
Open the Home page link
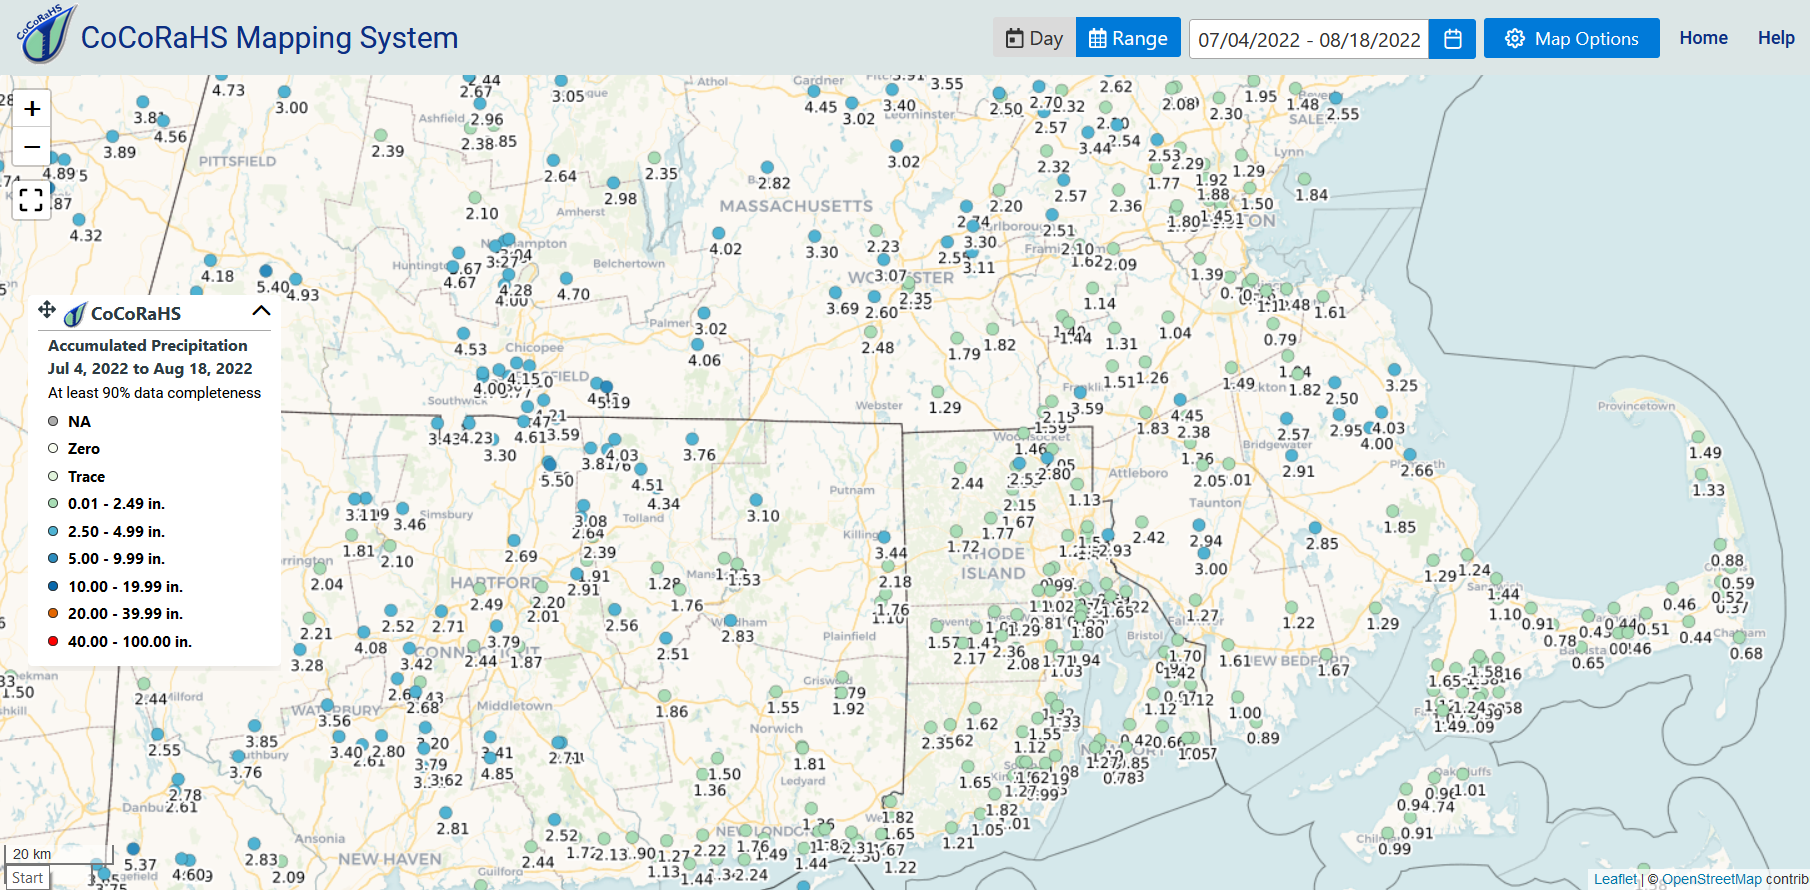1703,38
